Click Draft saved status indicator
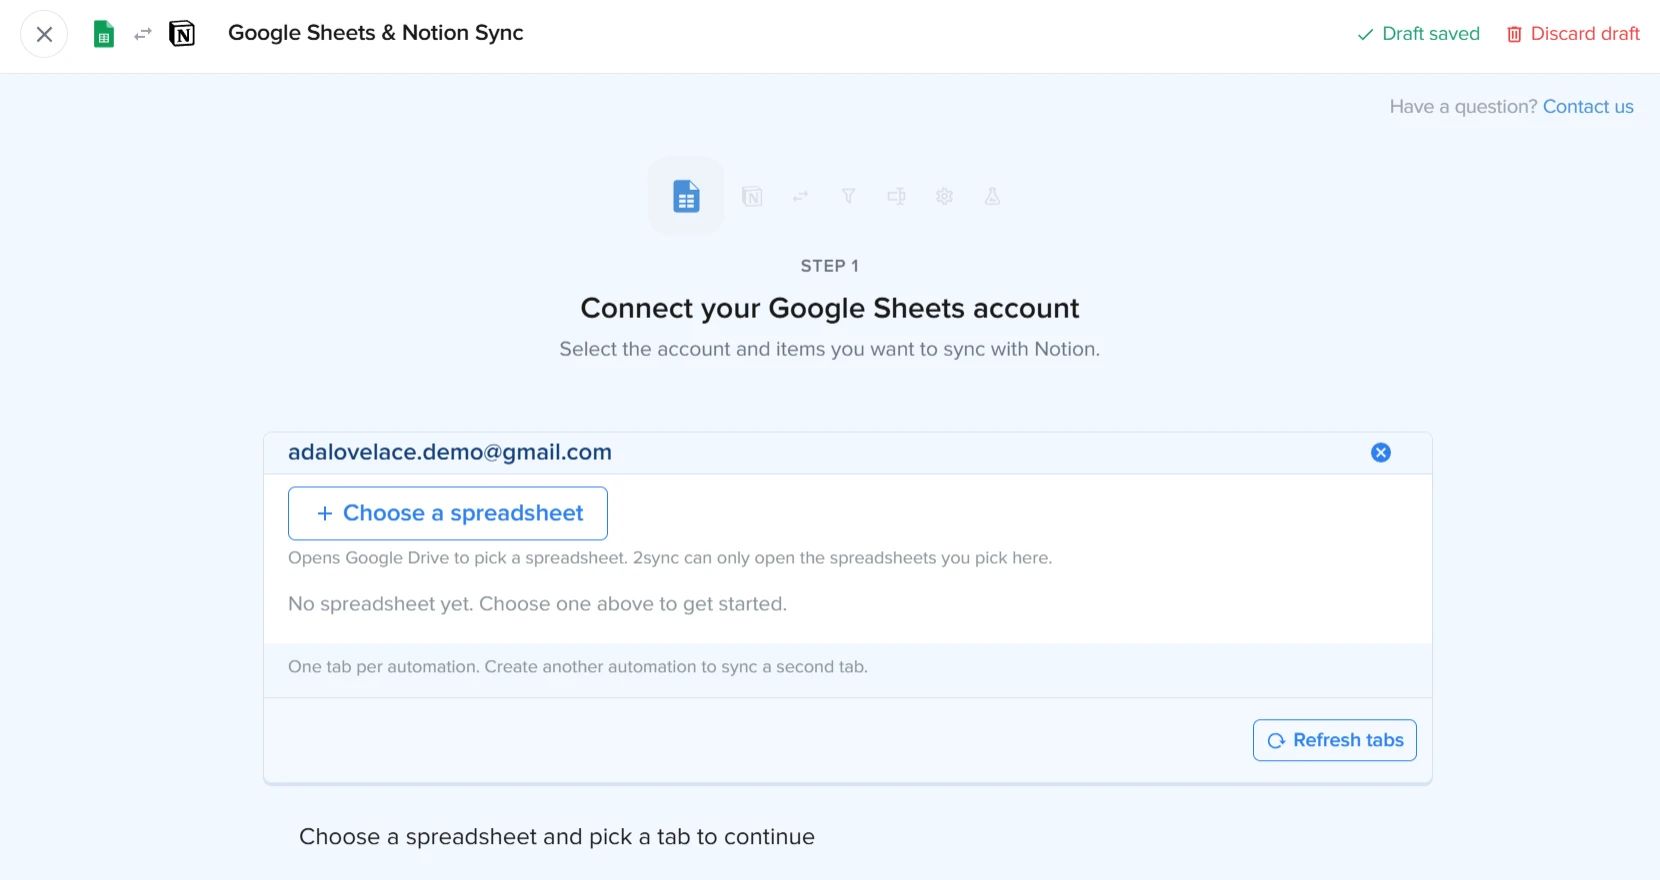1660x880 pixels. (x=1418, y=34)
